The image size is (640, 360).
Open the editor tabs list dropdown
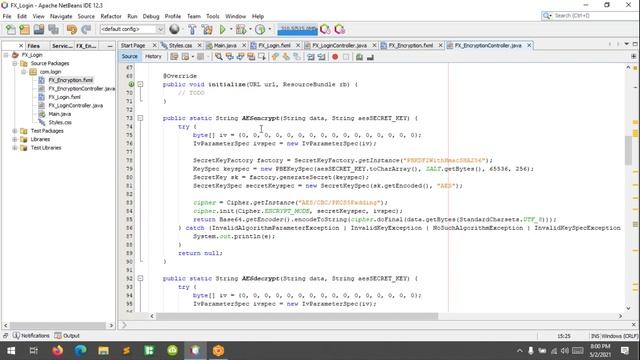pyautogui.click(x=627, y=44)
